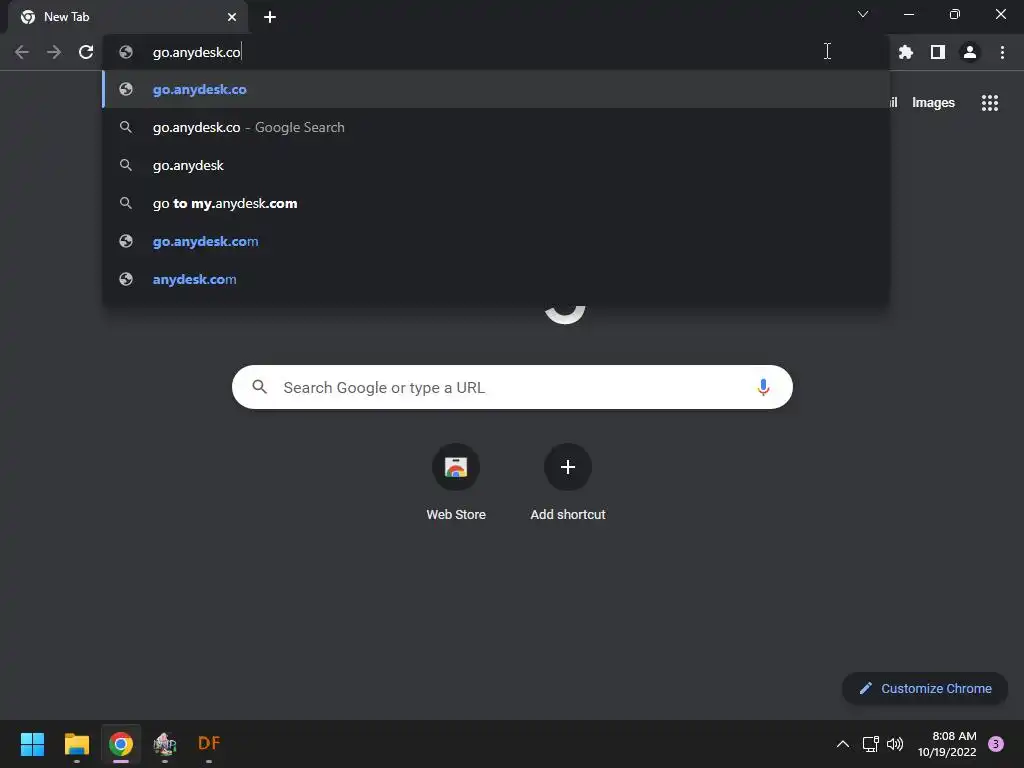Start voice search with the microphone icon
Screen dimensions: 1024x768
click(x=763, y=387)
